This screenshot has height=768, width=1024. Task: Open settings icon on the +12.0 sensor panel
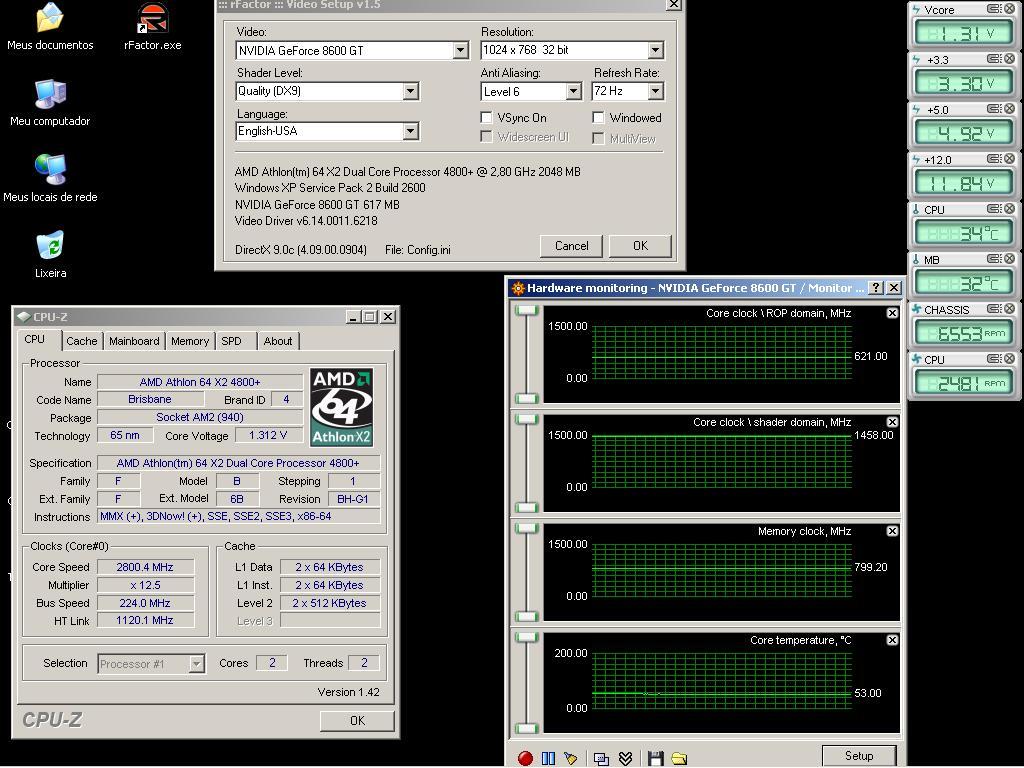(994, 159)
